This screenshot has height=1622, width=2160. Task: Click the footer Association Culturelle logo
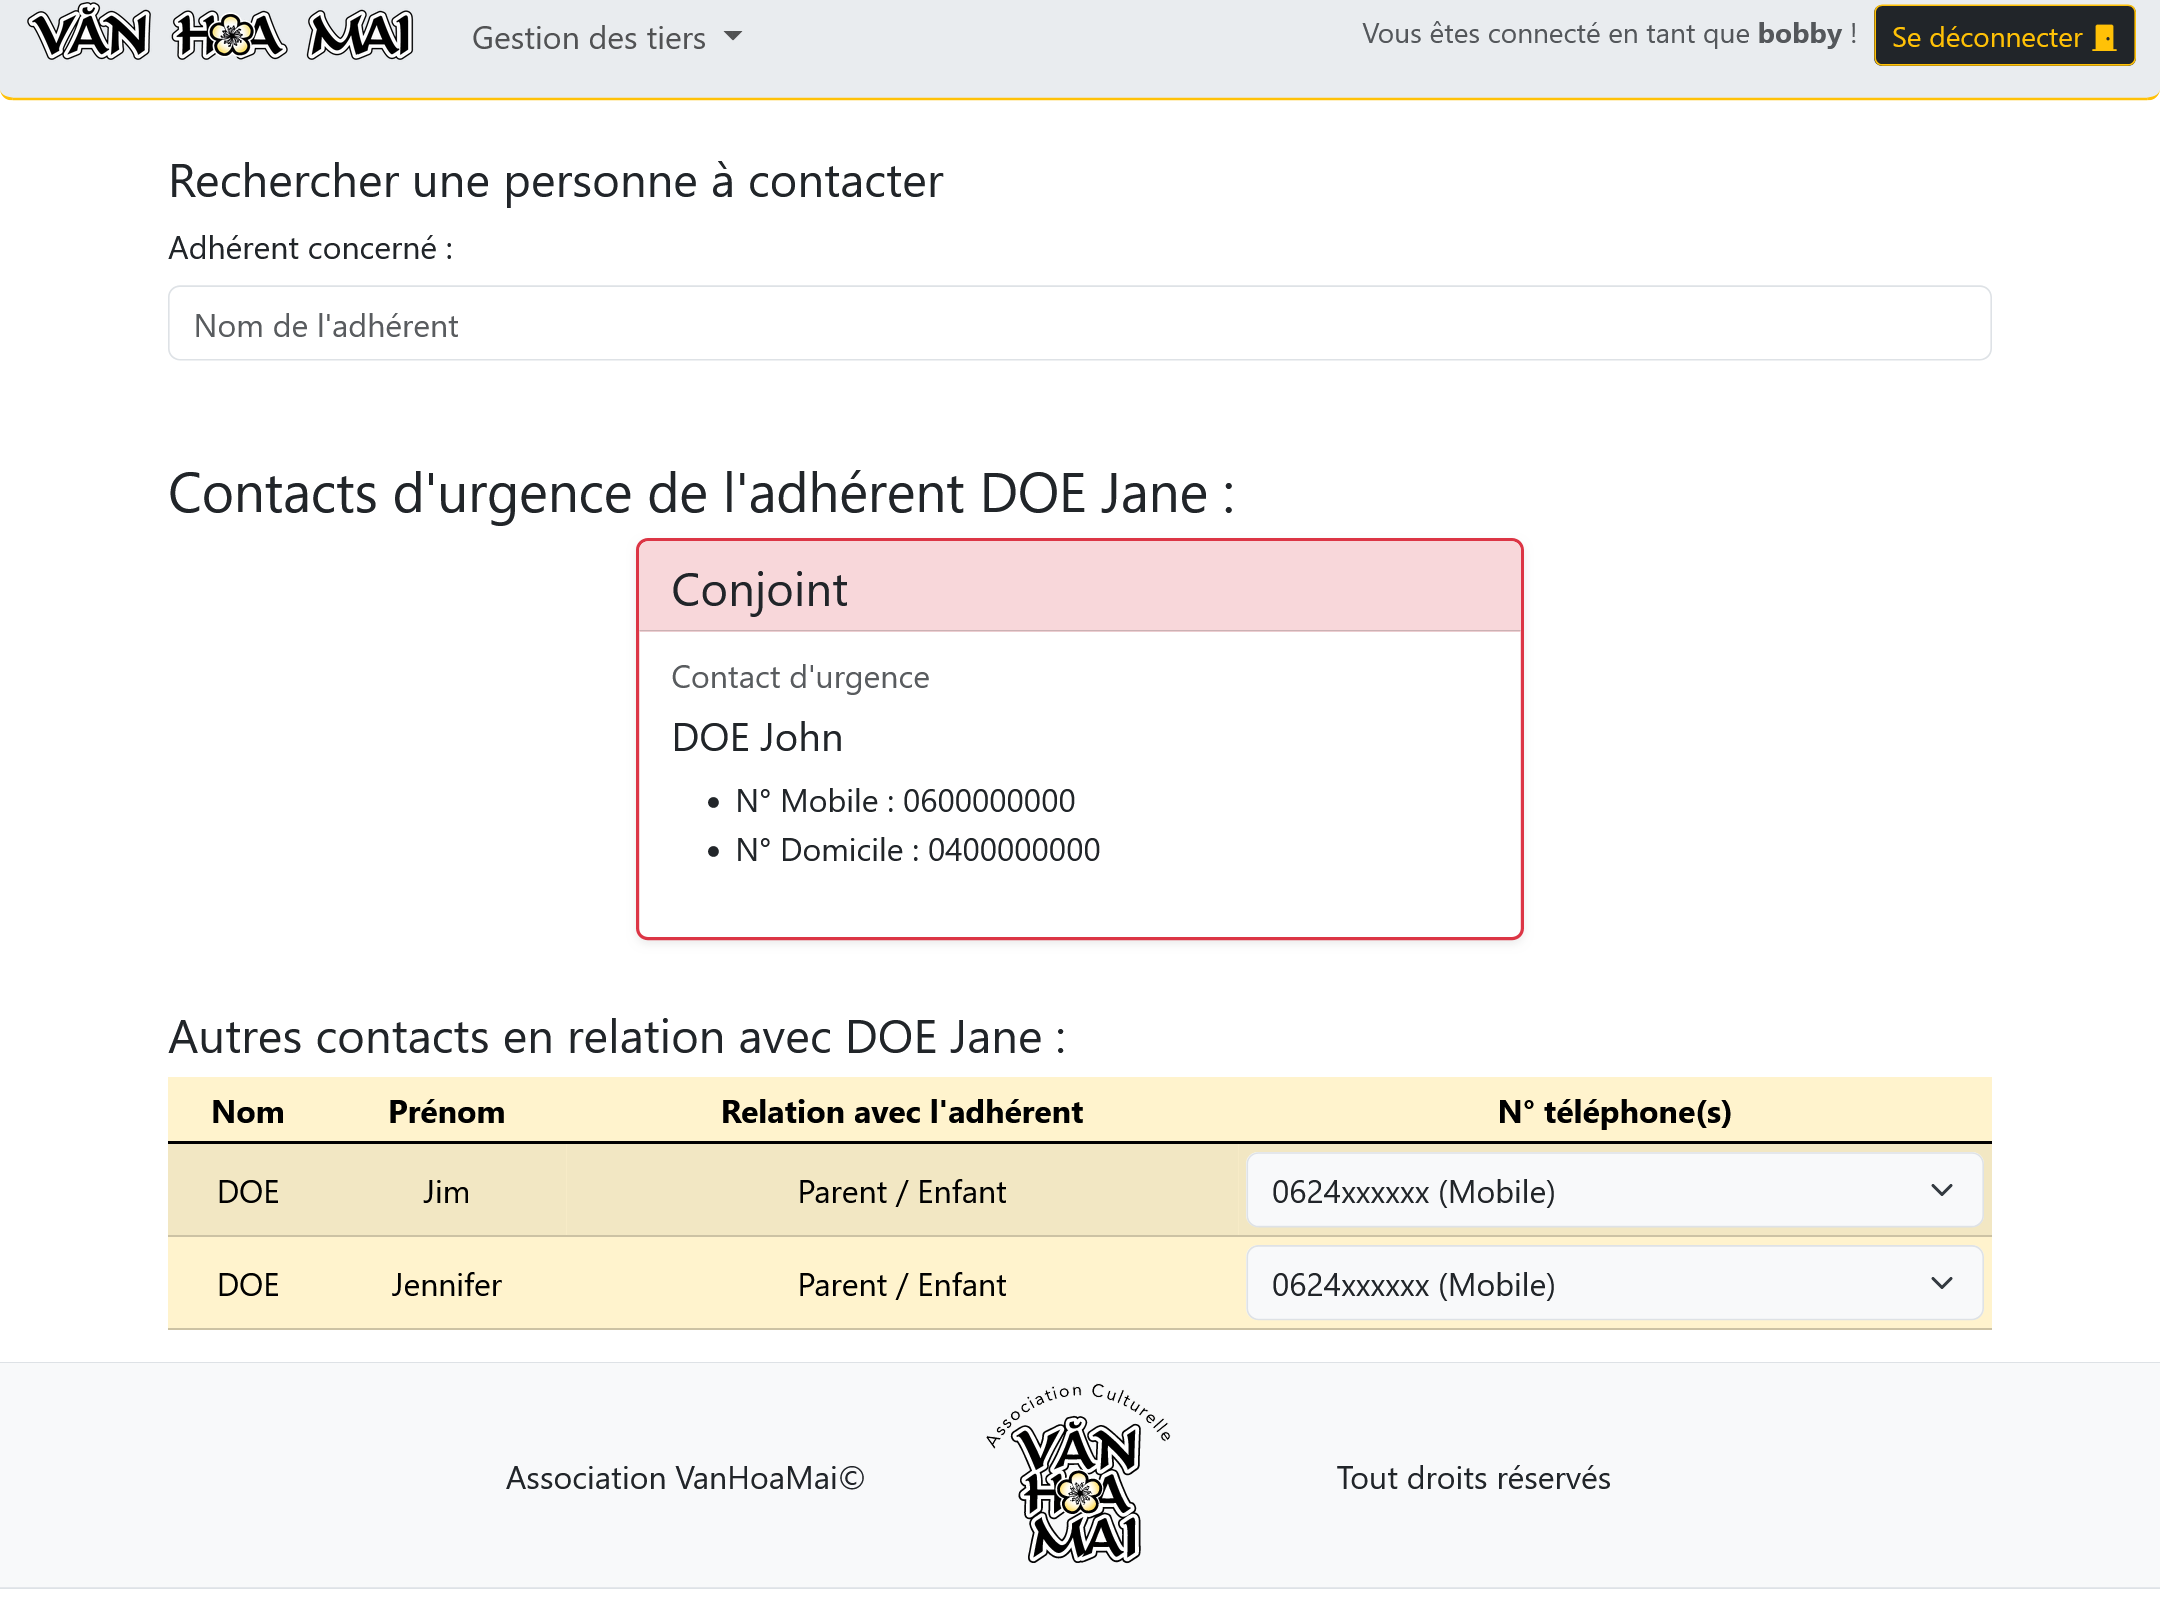coord(1079,1476)
